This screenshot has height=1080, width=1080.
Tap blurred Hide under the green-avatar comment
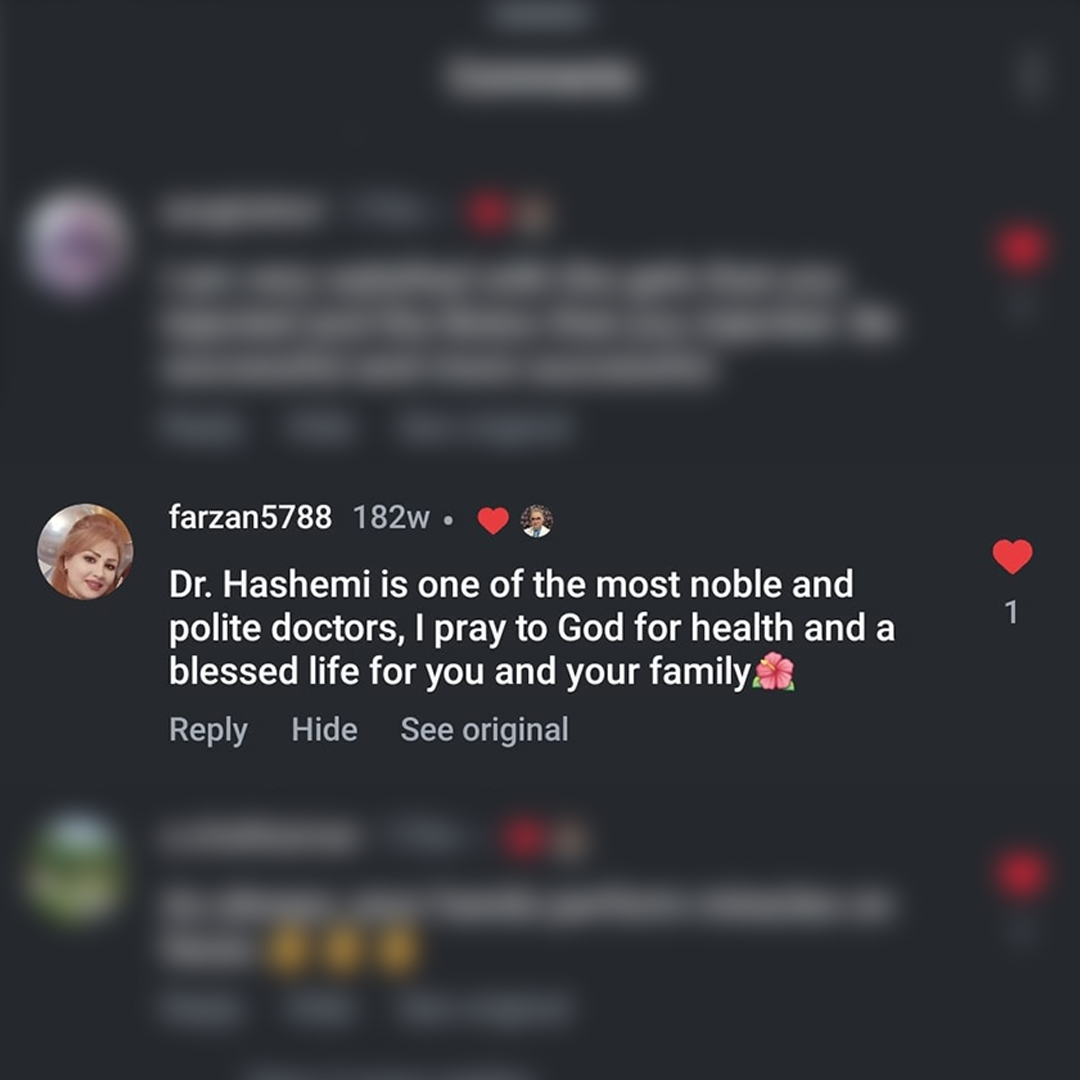pos(320,1009)
